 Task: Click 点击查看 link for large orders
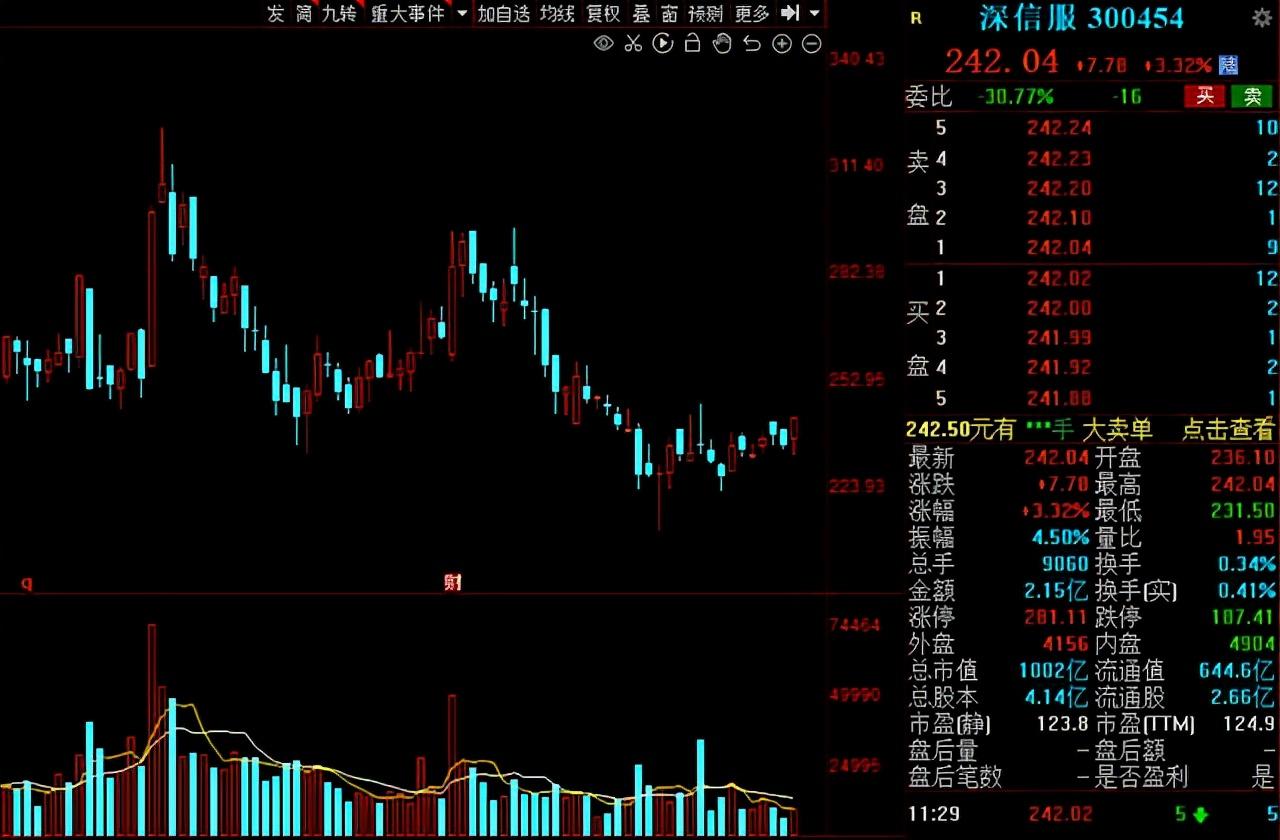click(1228, 430)
